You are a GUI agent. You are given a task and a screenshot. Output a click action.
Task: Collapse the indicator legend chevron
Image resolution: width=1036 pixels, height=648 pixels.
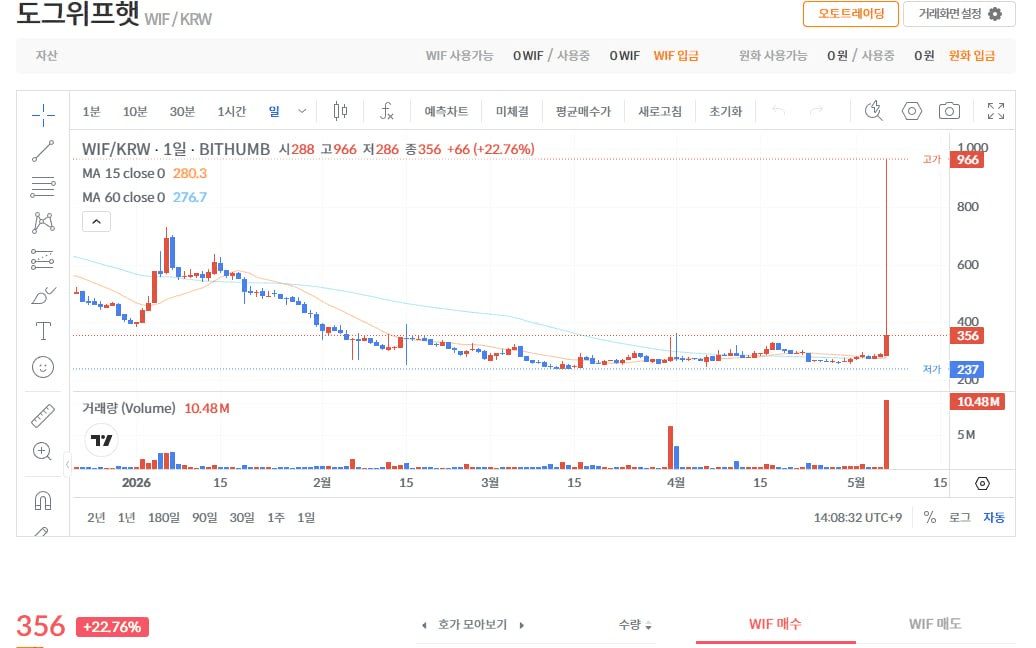click(x=96, y=221)
